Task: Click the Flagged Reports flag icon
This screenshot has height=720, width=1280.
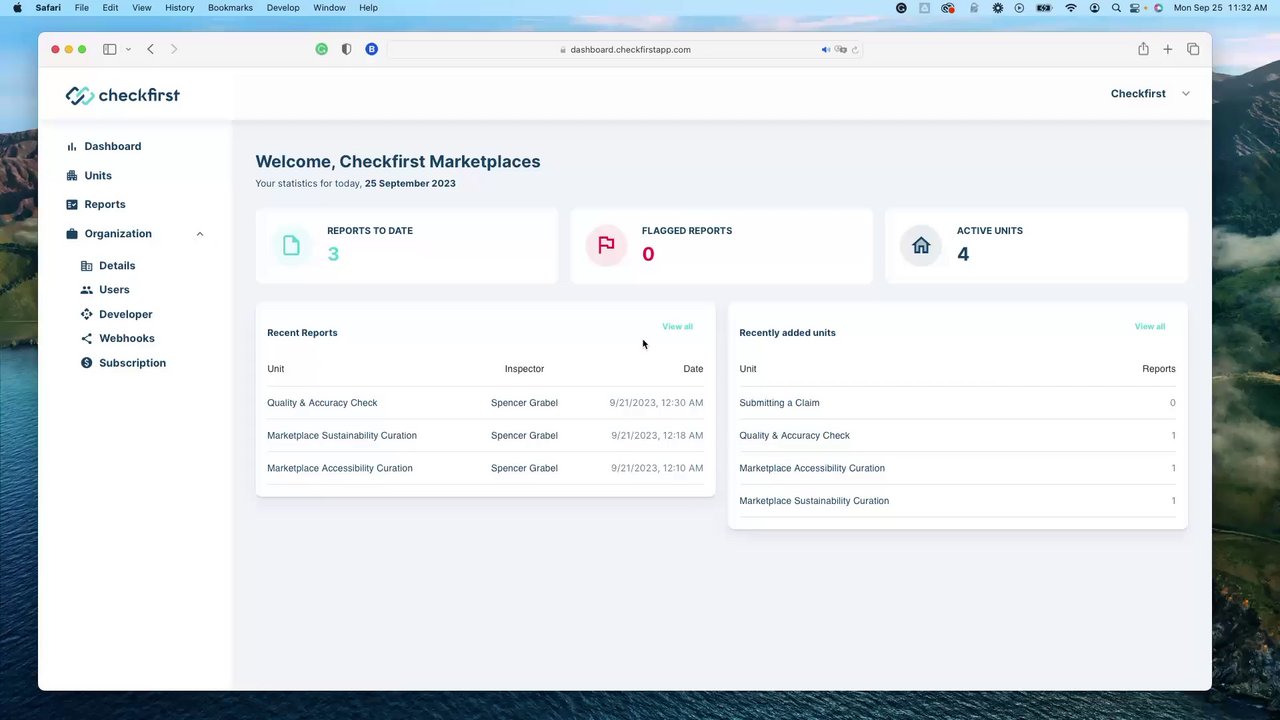Action: (x=606, y=246)
